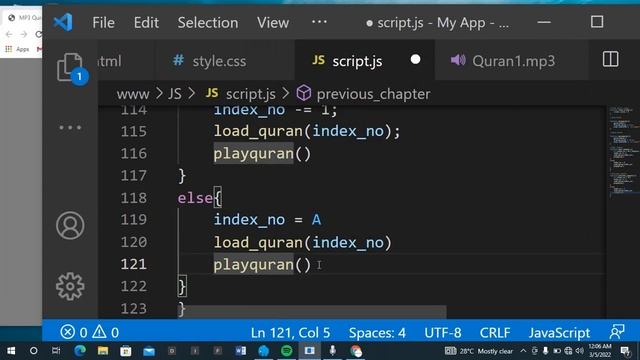Viewport: 640px width, 360px height.
Task: Open Chrome from taskbar
Action: [356, 351]
